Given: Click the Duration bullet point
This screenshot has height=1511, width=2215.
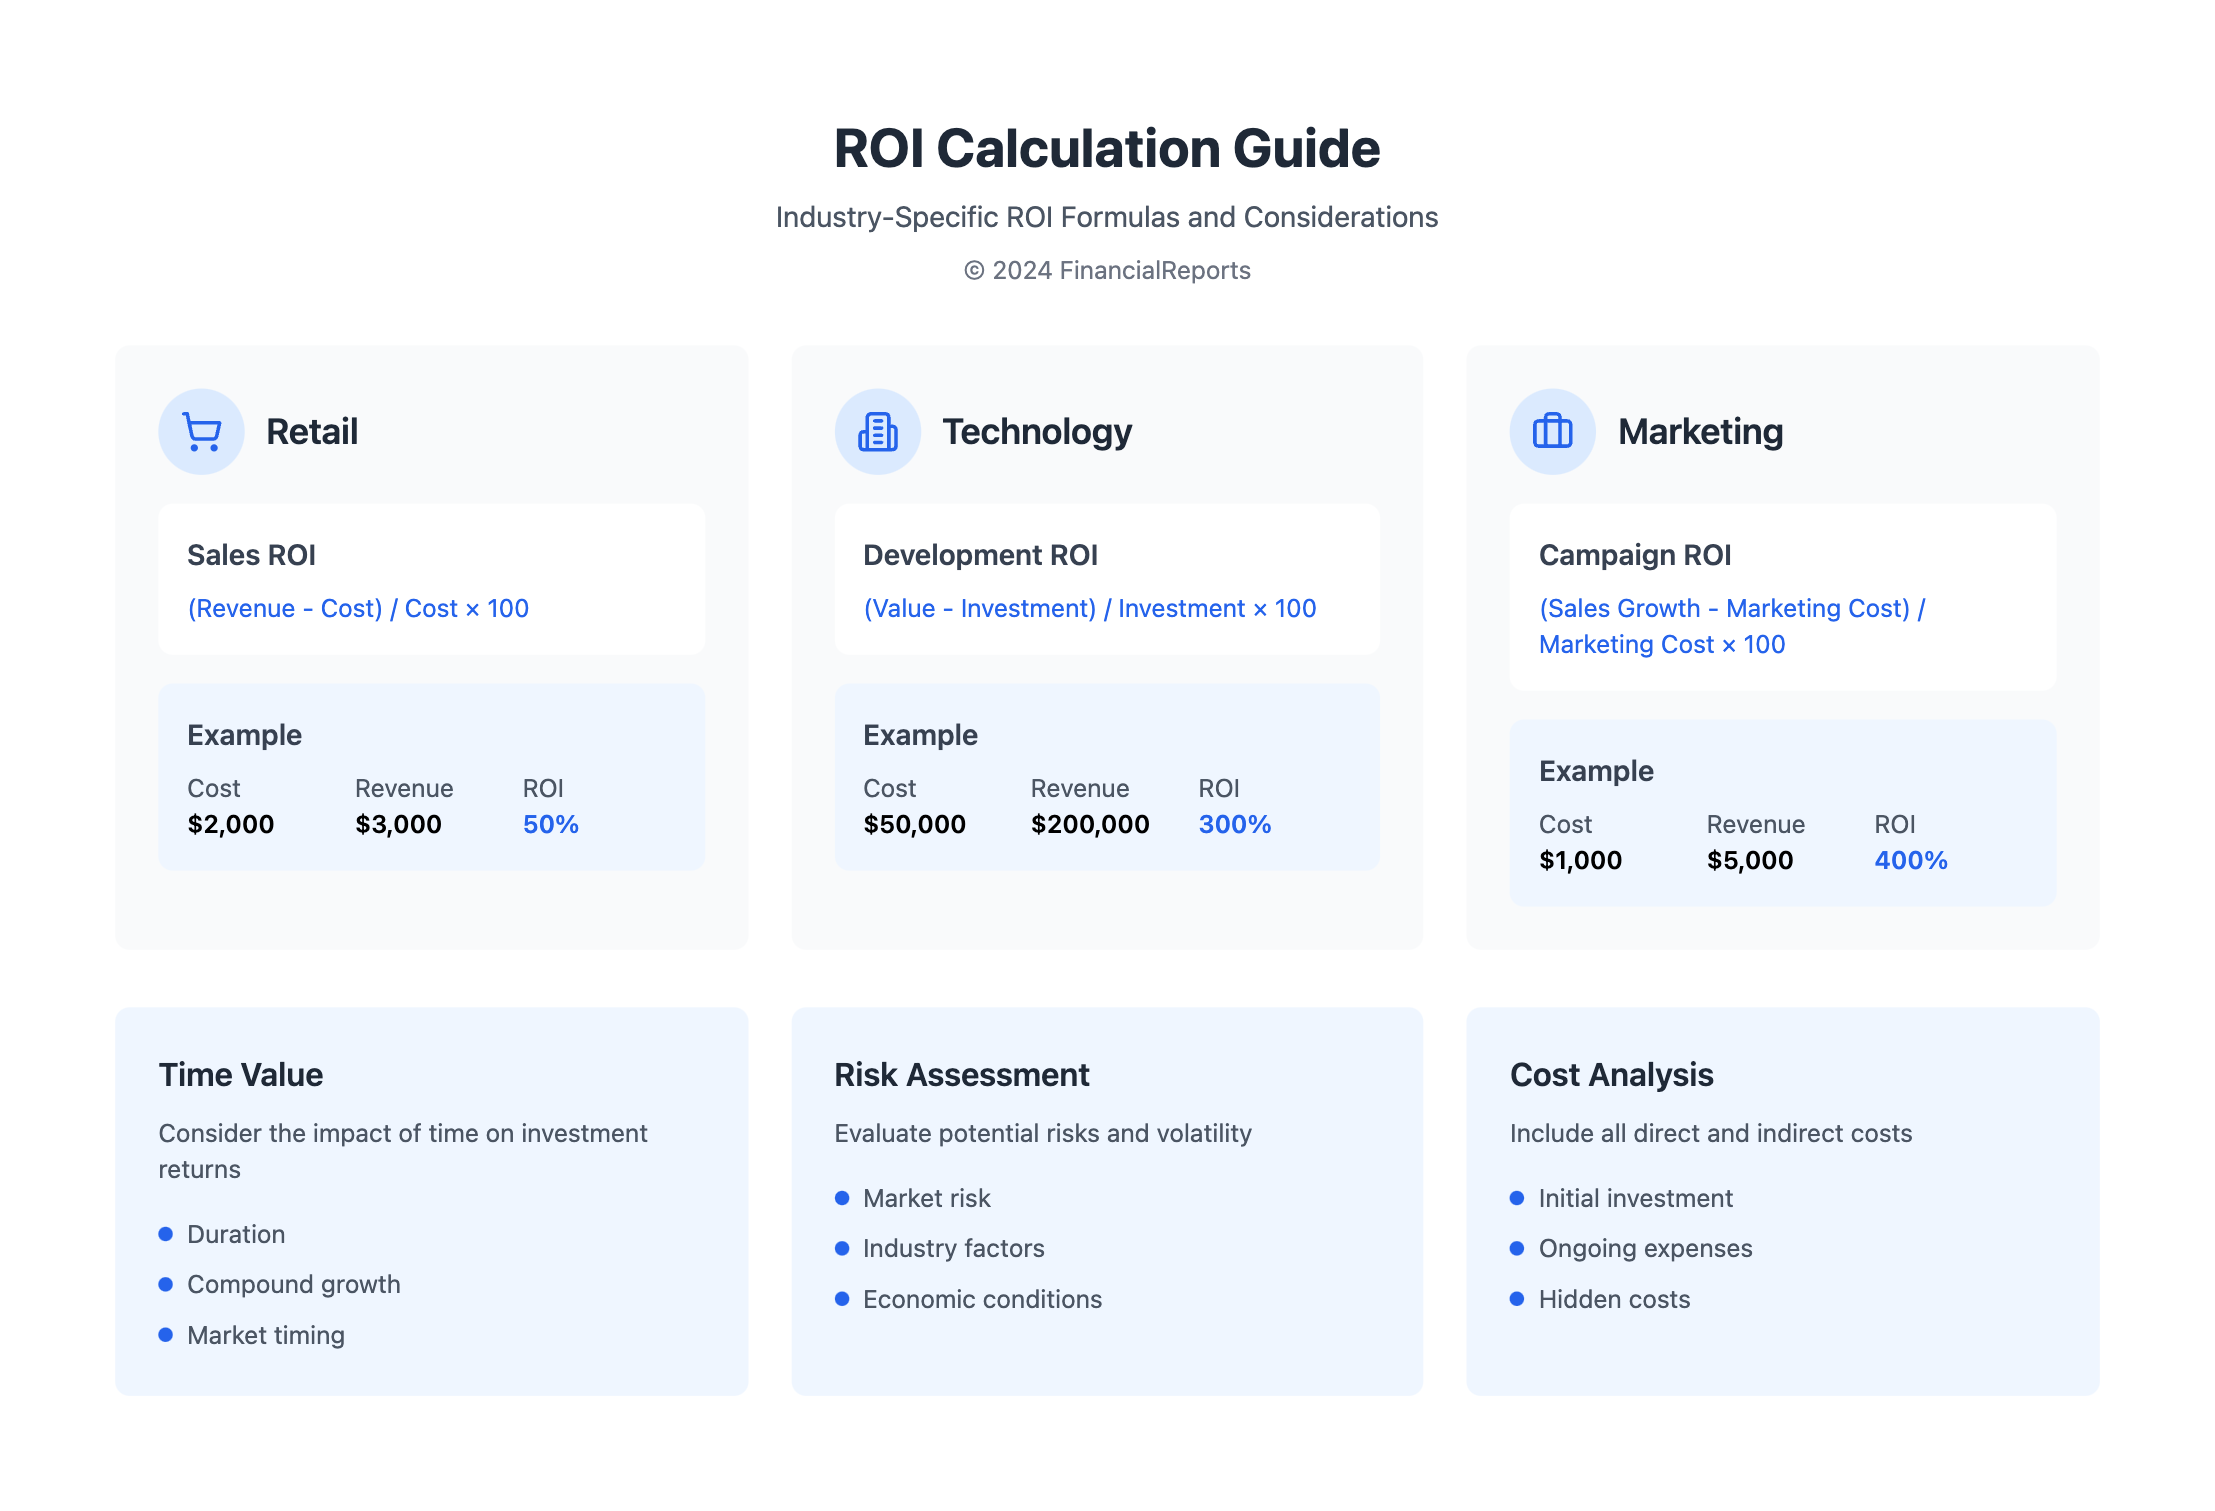Looking at the screenshot, I should click(x=236, y=1234).
